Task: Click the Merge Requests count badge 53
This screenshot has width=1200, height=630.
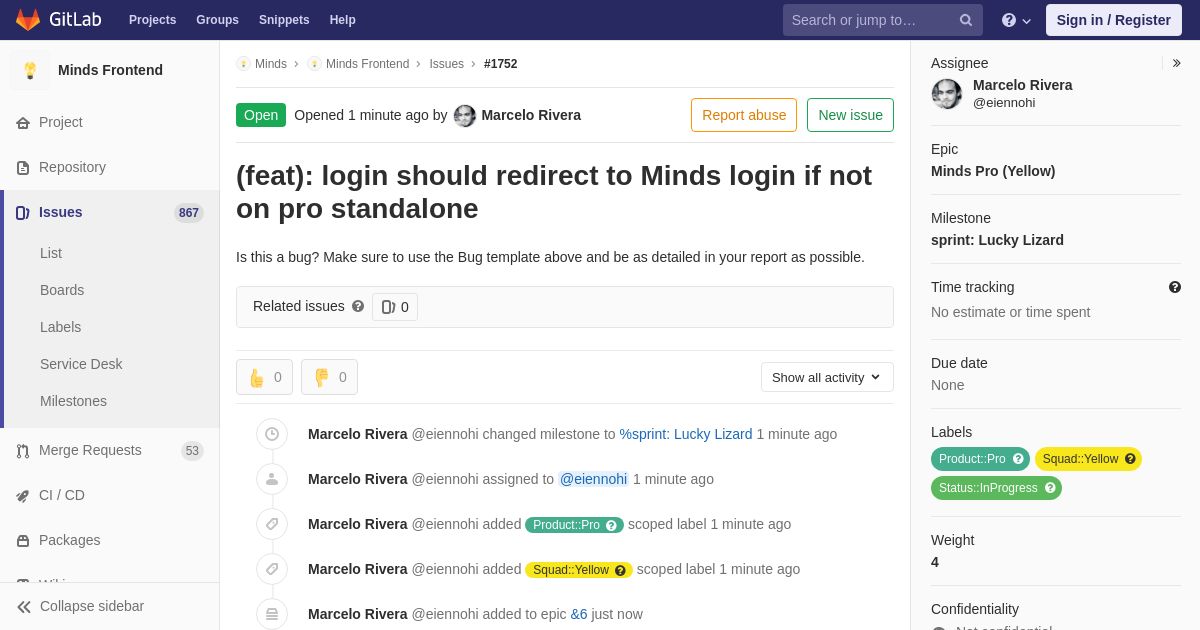Action: tap(192, 451)
